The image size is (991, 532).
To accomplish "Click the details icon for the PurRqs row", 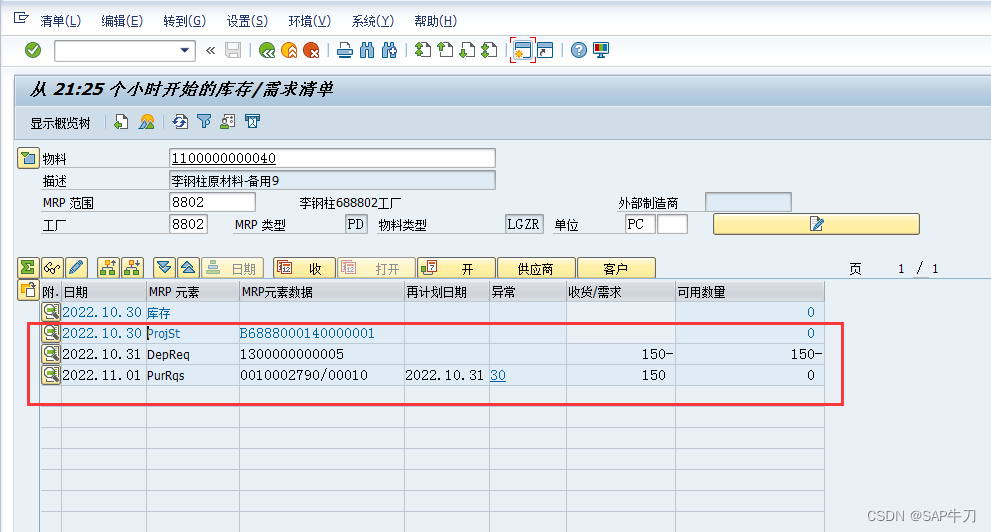I will click(51, 375).
